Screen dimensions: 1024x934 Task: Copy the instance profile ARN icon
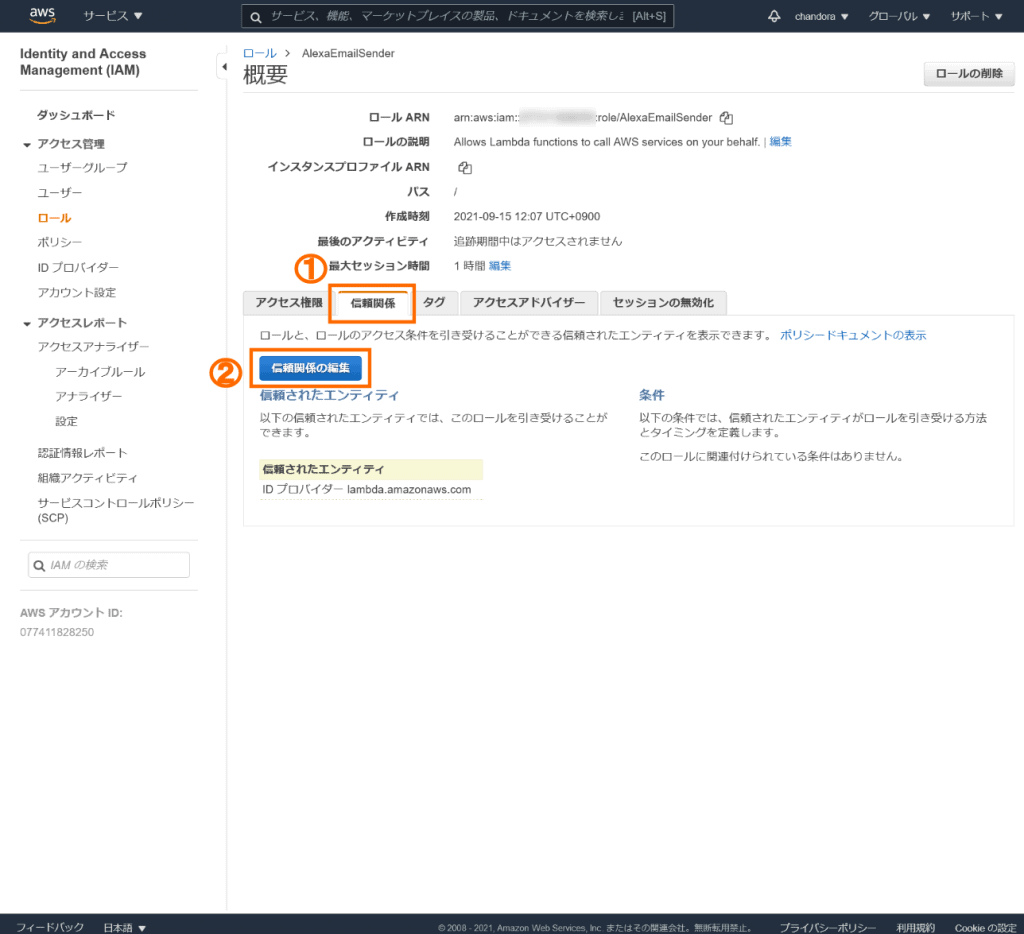pyautogui.click(x=465, y=167)
